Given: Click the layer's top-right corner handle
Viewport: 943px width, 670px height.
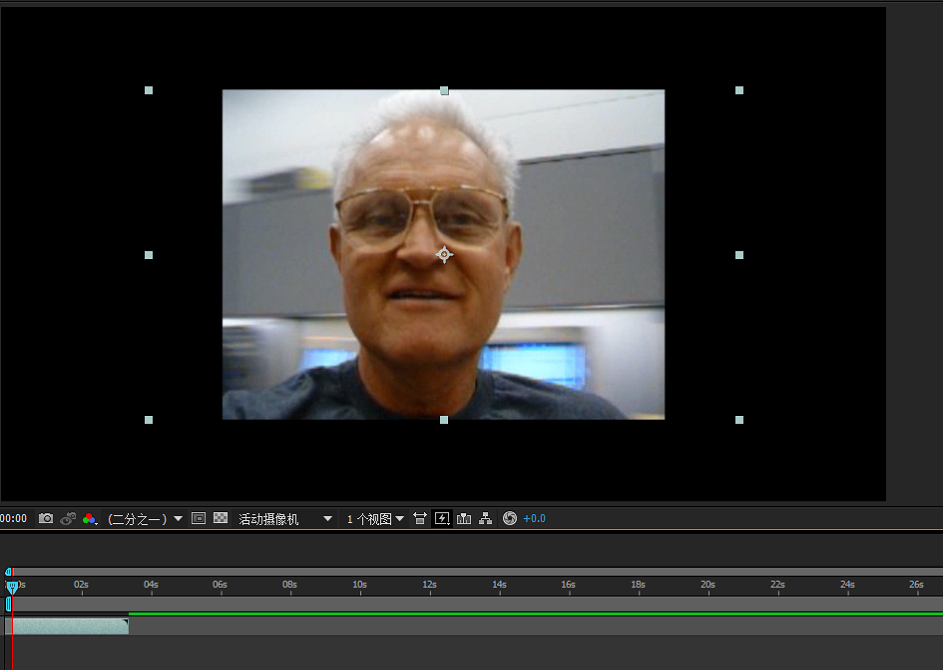Looking at the screenshot, I should coord(739,90).
